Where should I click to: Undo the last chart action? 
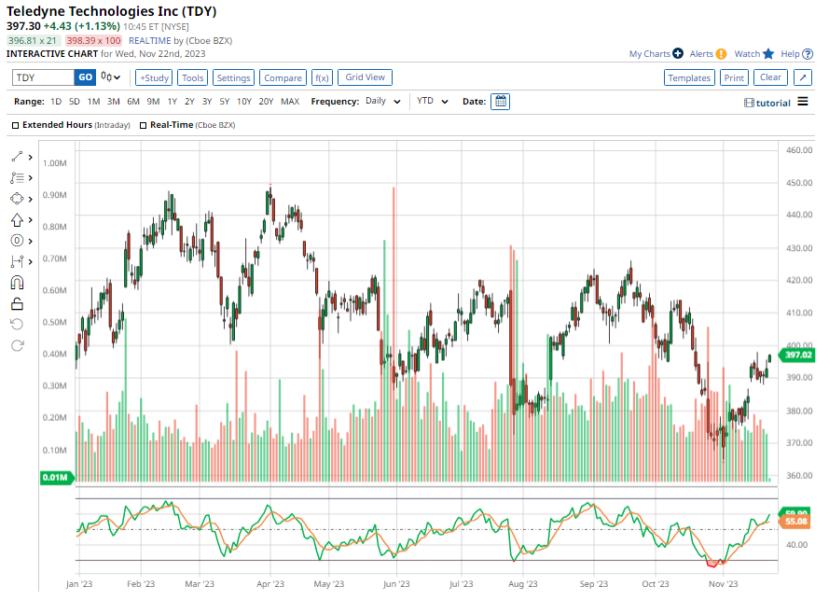click(17, 324)
